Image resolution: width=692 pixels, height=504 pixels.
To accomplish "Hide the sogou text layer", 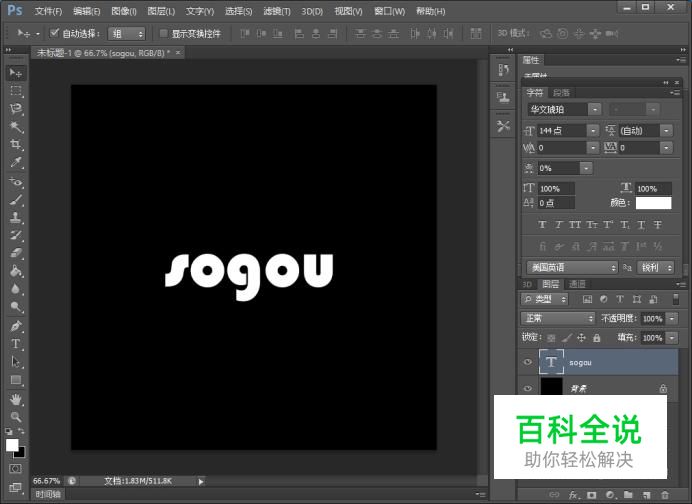I will coord(527,362).
